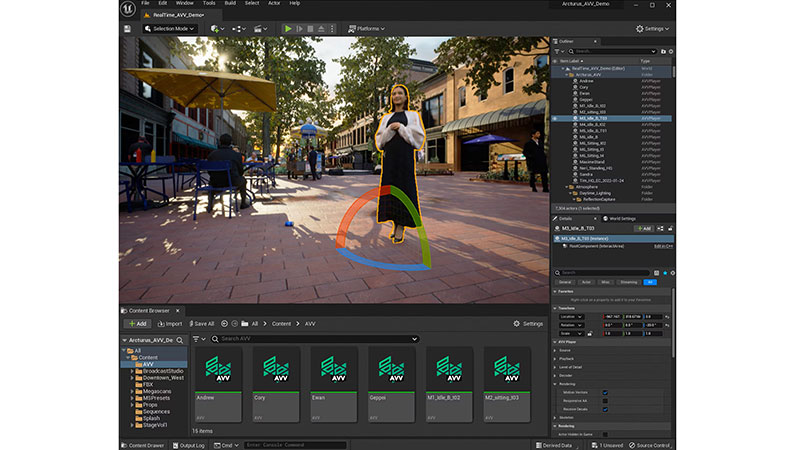Image resolution: width=800 pixels, height=450 pixels.
Task: Click the Add button in Content Browser
Action: [x=137, y=324]
